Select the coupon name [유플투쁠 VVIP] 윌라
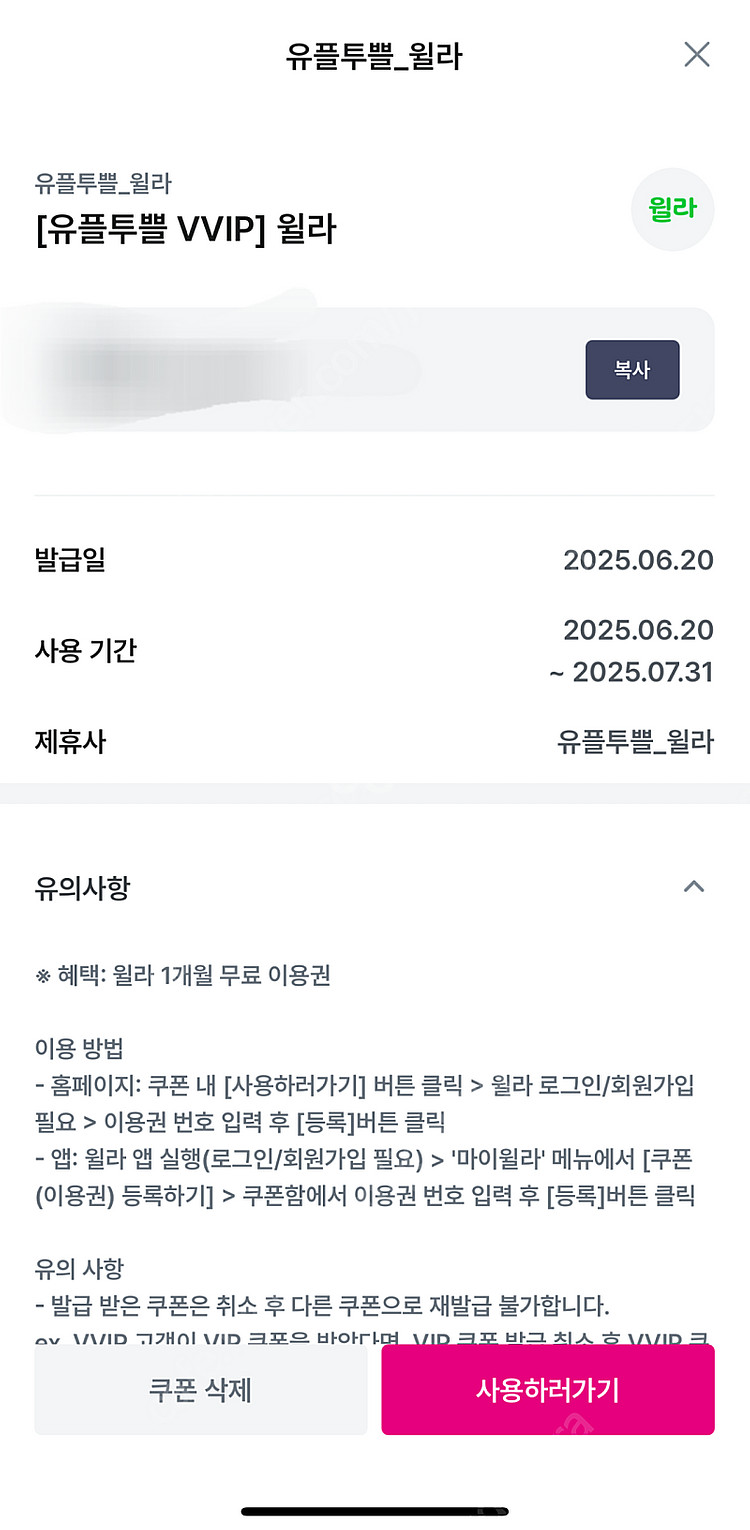This screenshot has height=1530, width=750. coord(185,230)
